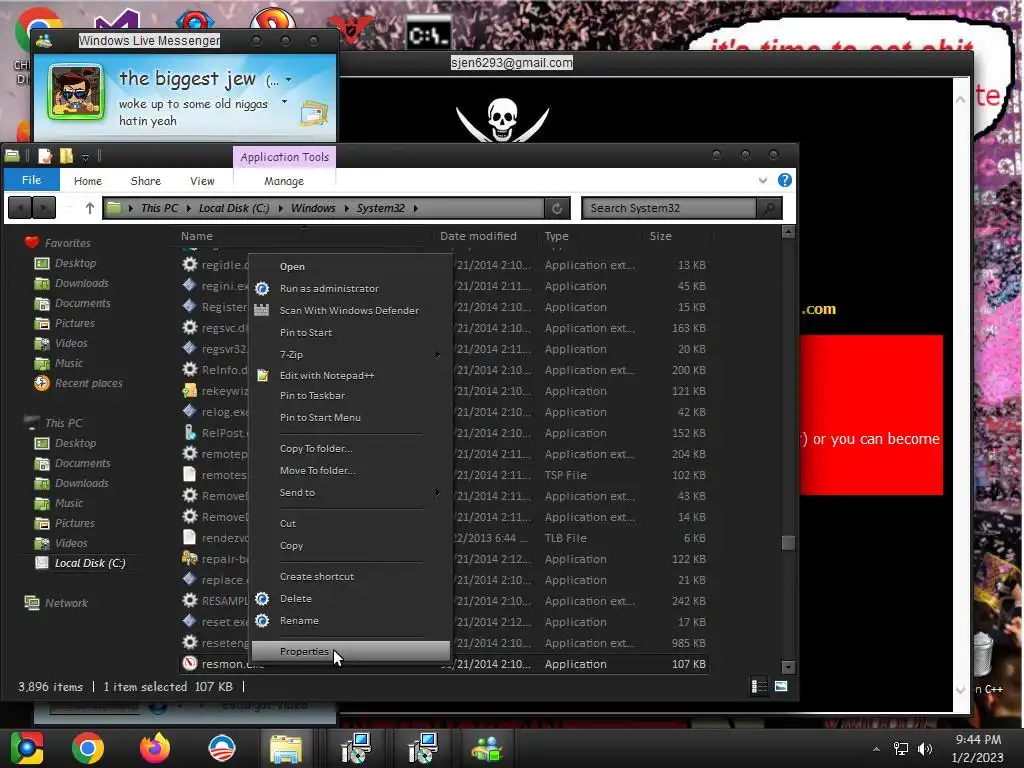Switch to the Share ribbon tab
The width and height of the screenshot is (1024, 768).
click(146, 181)
